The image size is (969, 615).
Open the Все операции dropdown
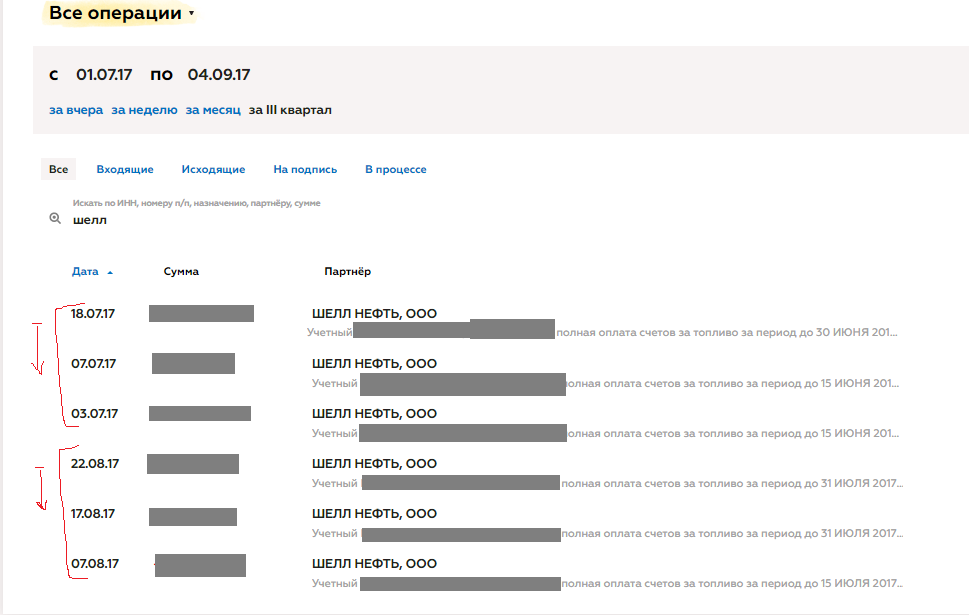[121, 13]
